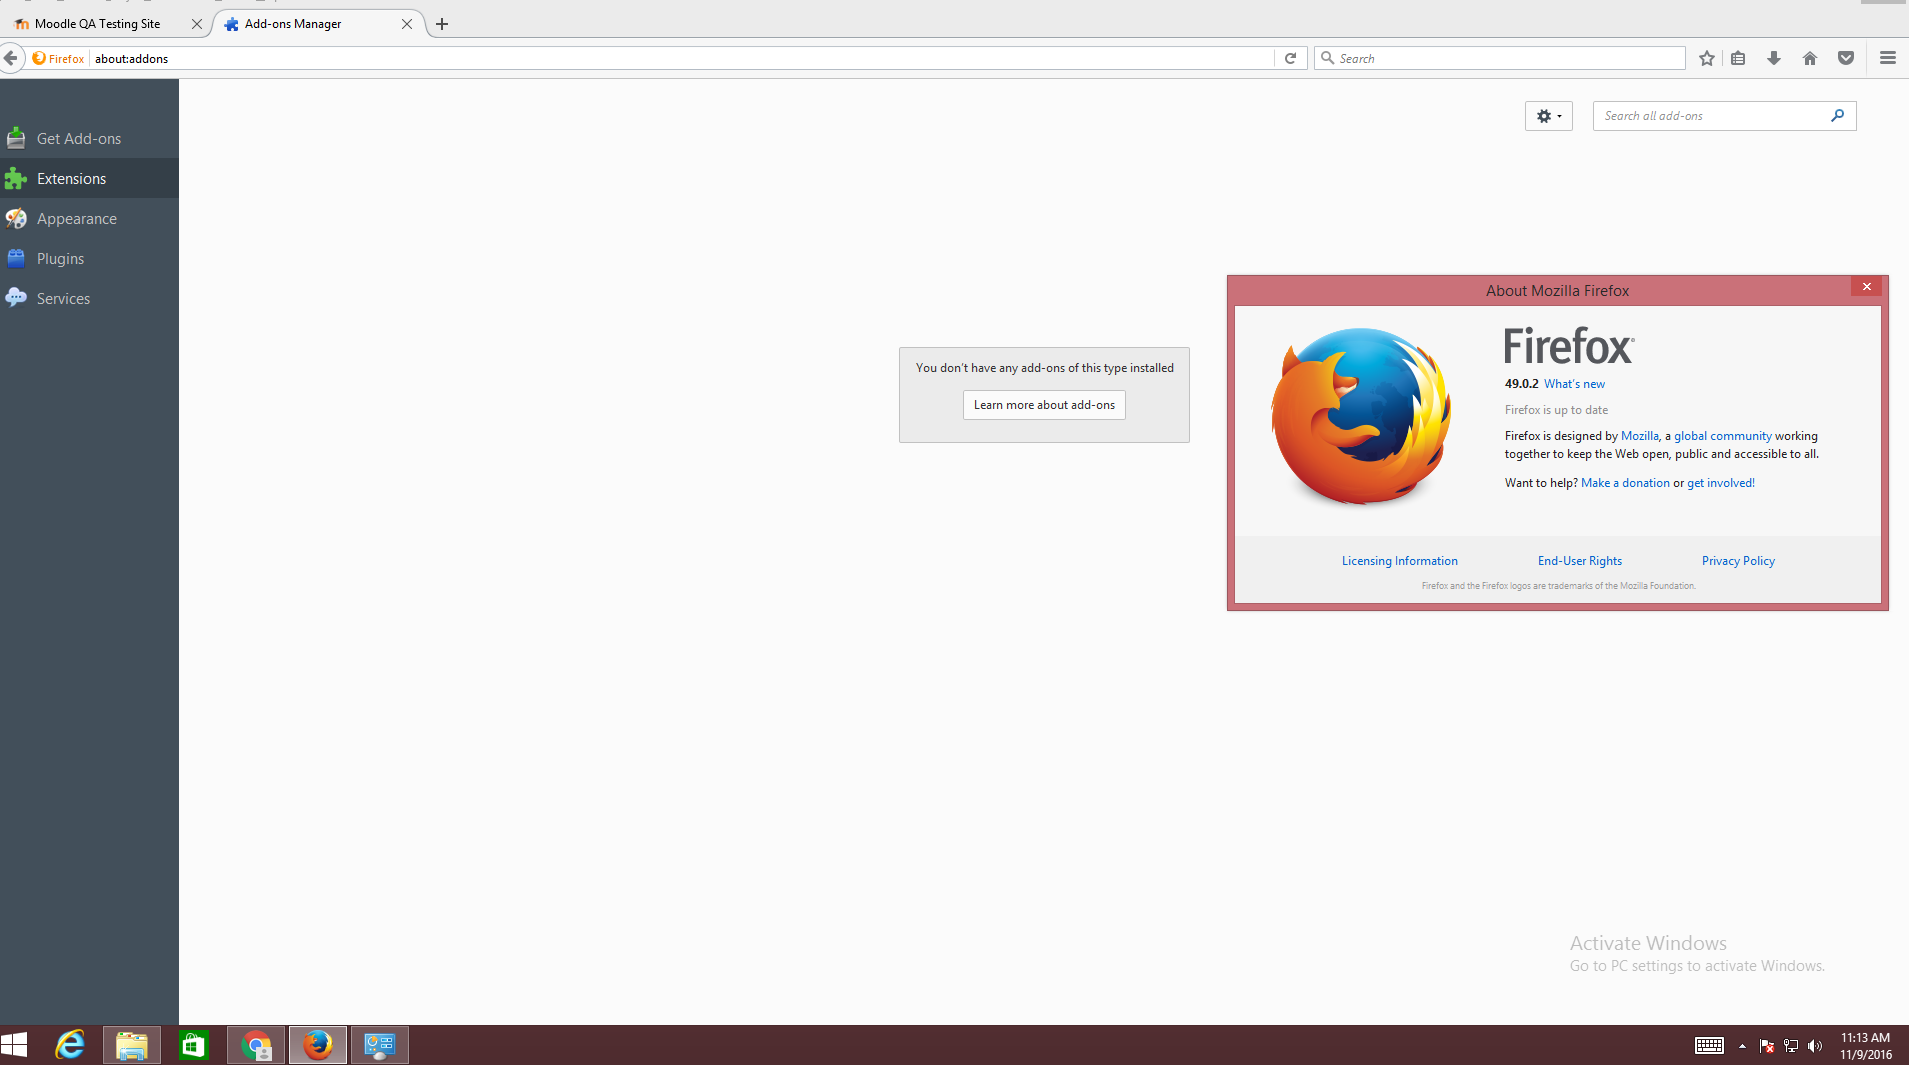Open the Plugins category
1920x1080 pixels.
click(x=89, y=258)
